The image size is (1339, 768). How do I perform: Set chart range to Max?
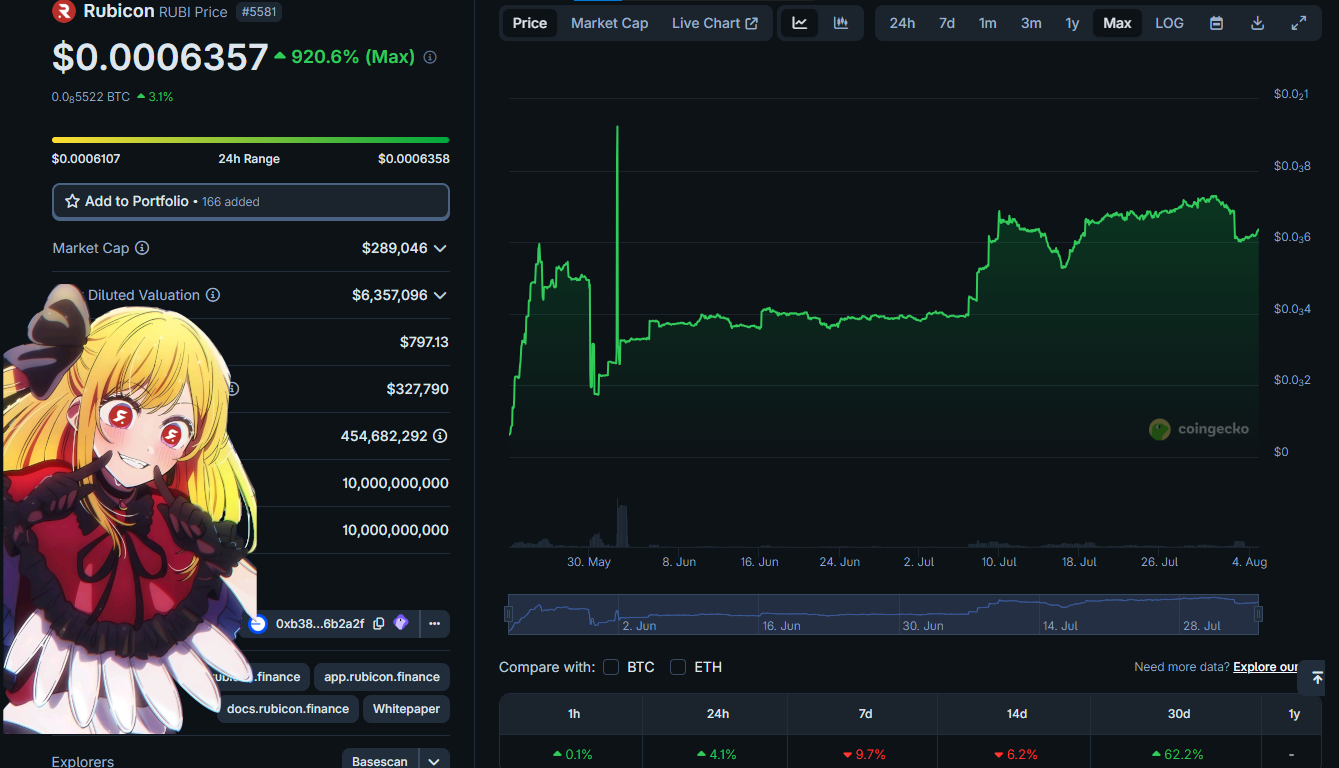pyautogui.click(x=1117, y=23)
